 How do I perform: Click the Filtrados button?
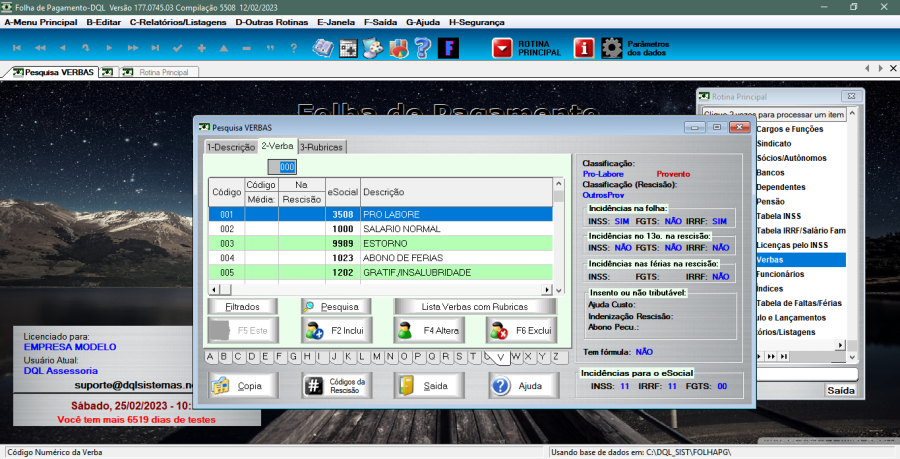[243, 306]
